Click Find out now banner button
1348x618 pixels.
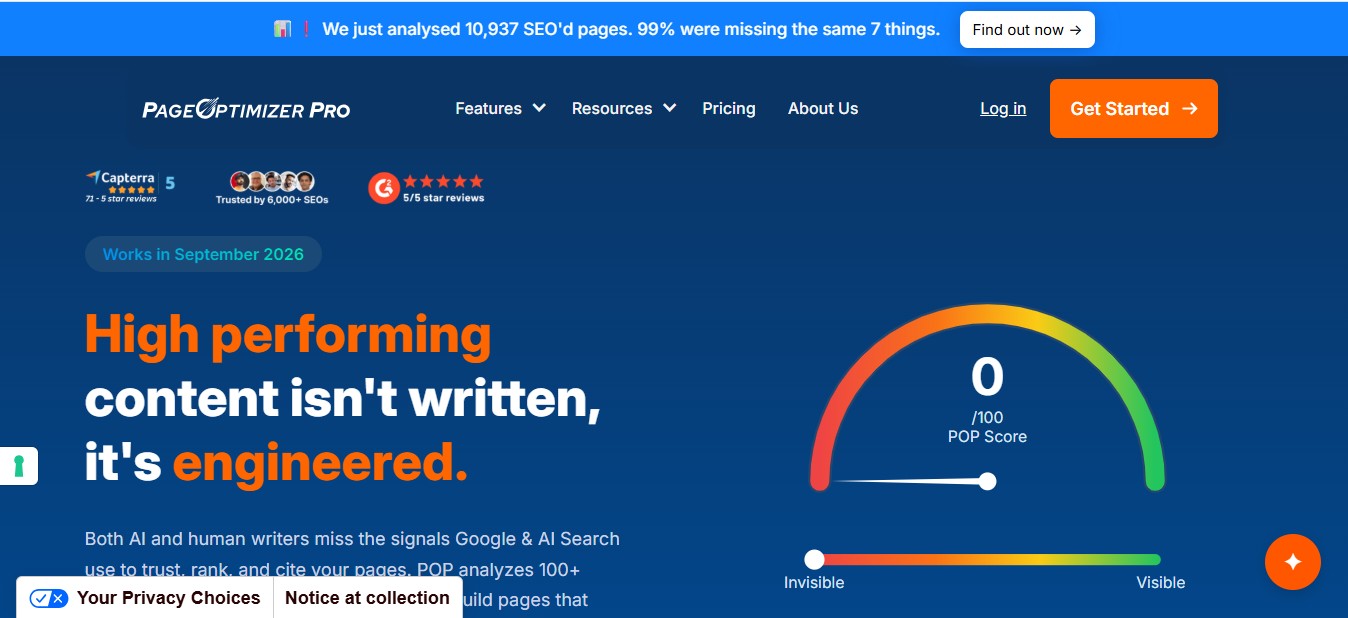click(1027, 30)
